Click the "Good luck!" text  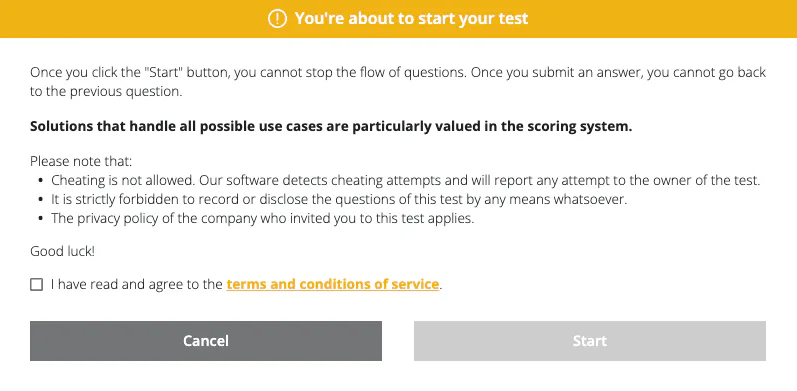(x=63, y=251)
